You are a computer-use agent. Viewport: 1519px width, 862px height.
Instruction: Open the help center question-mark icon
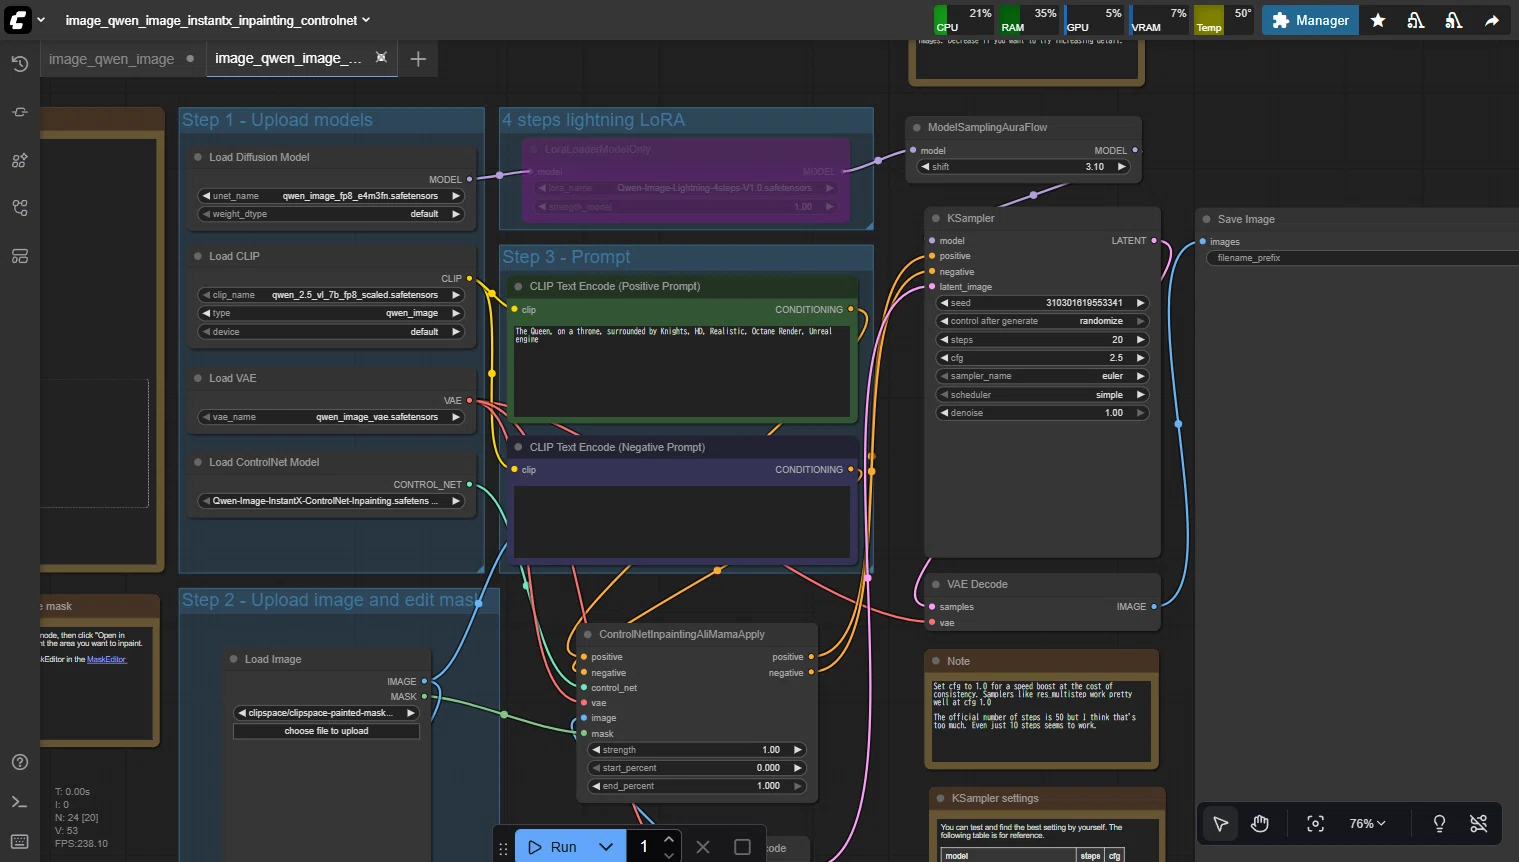(x=19, y=762)
